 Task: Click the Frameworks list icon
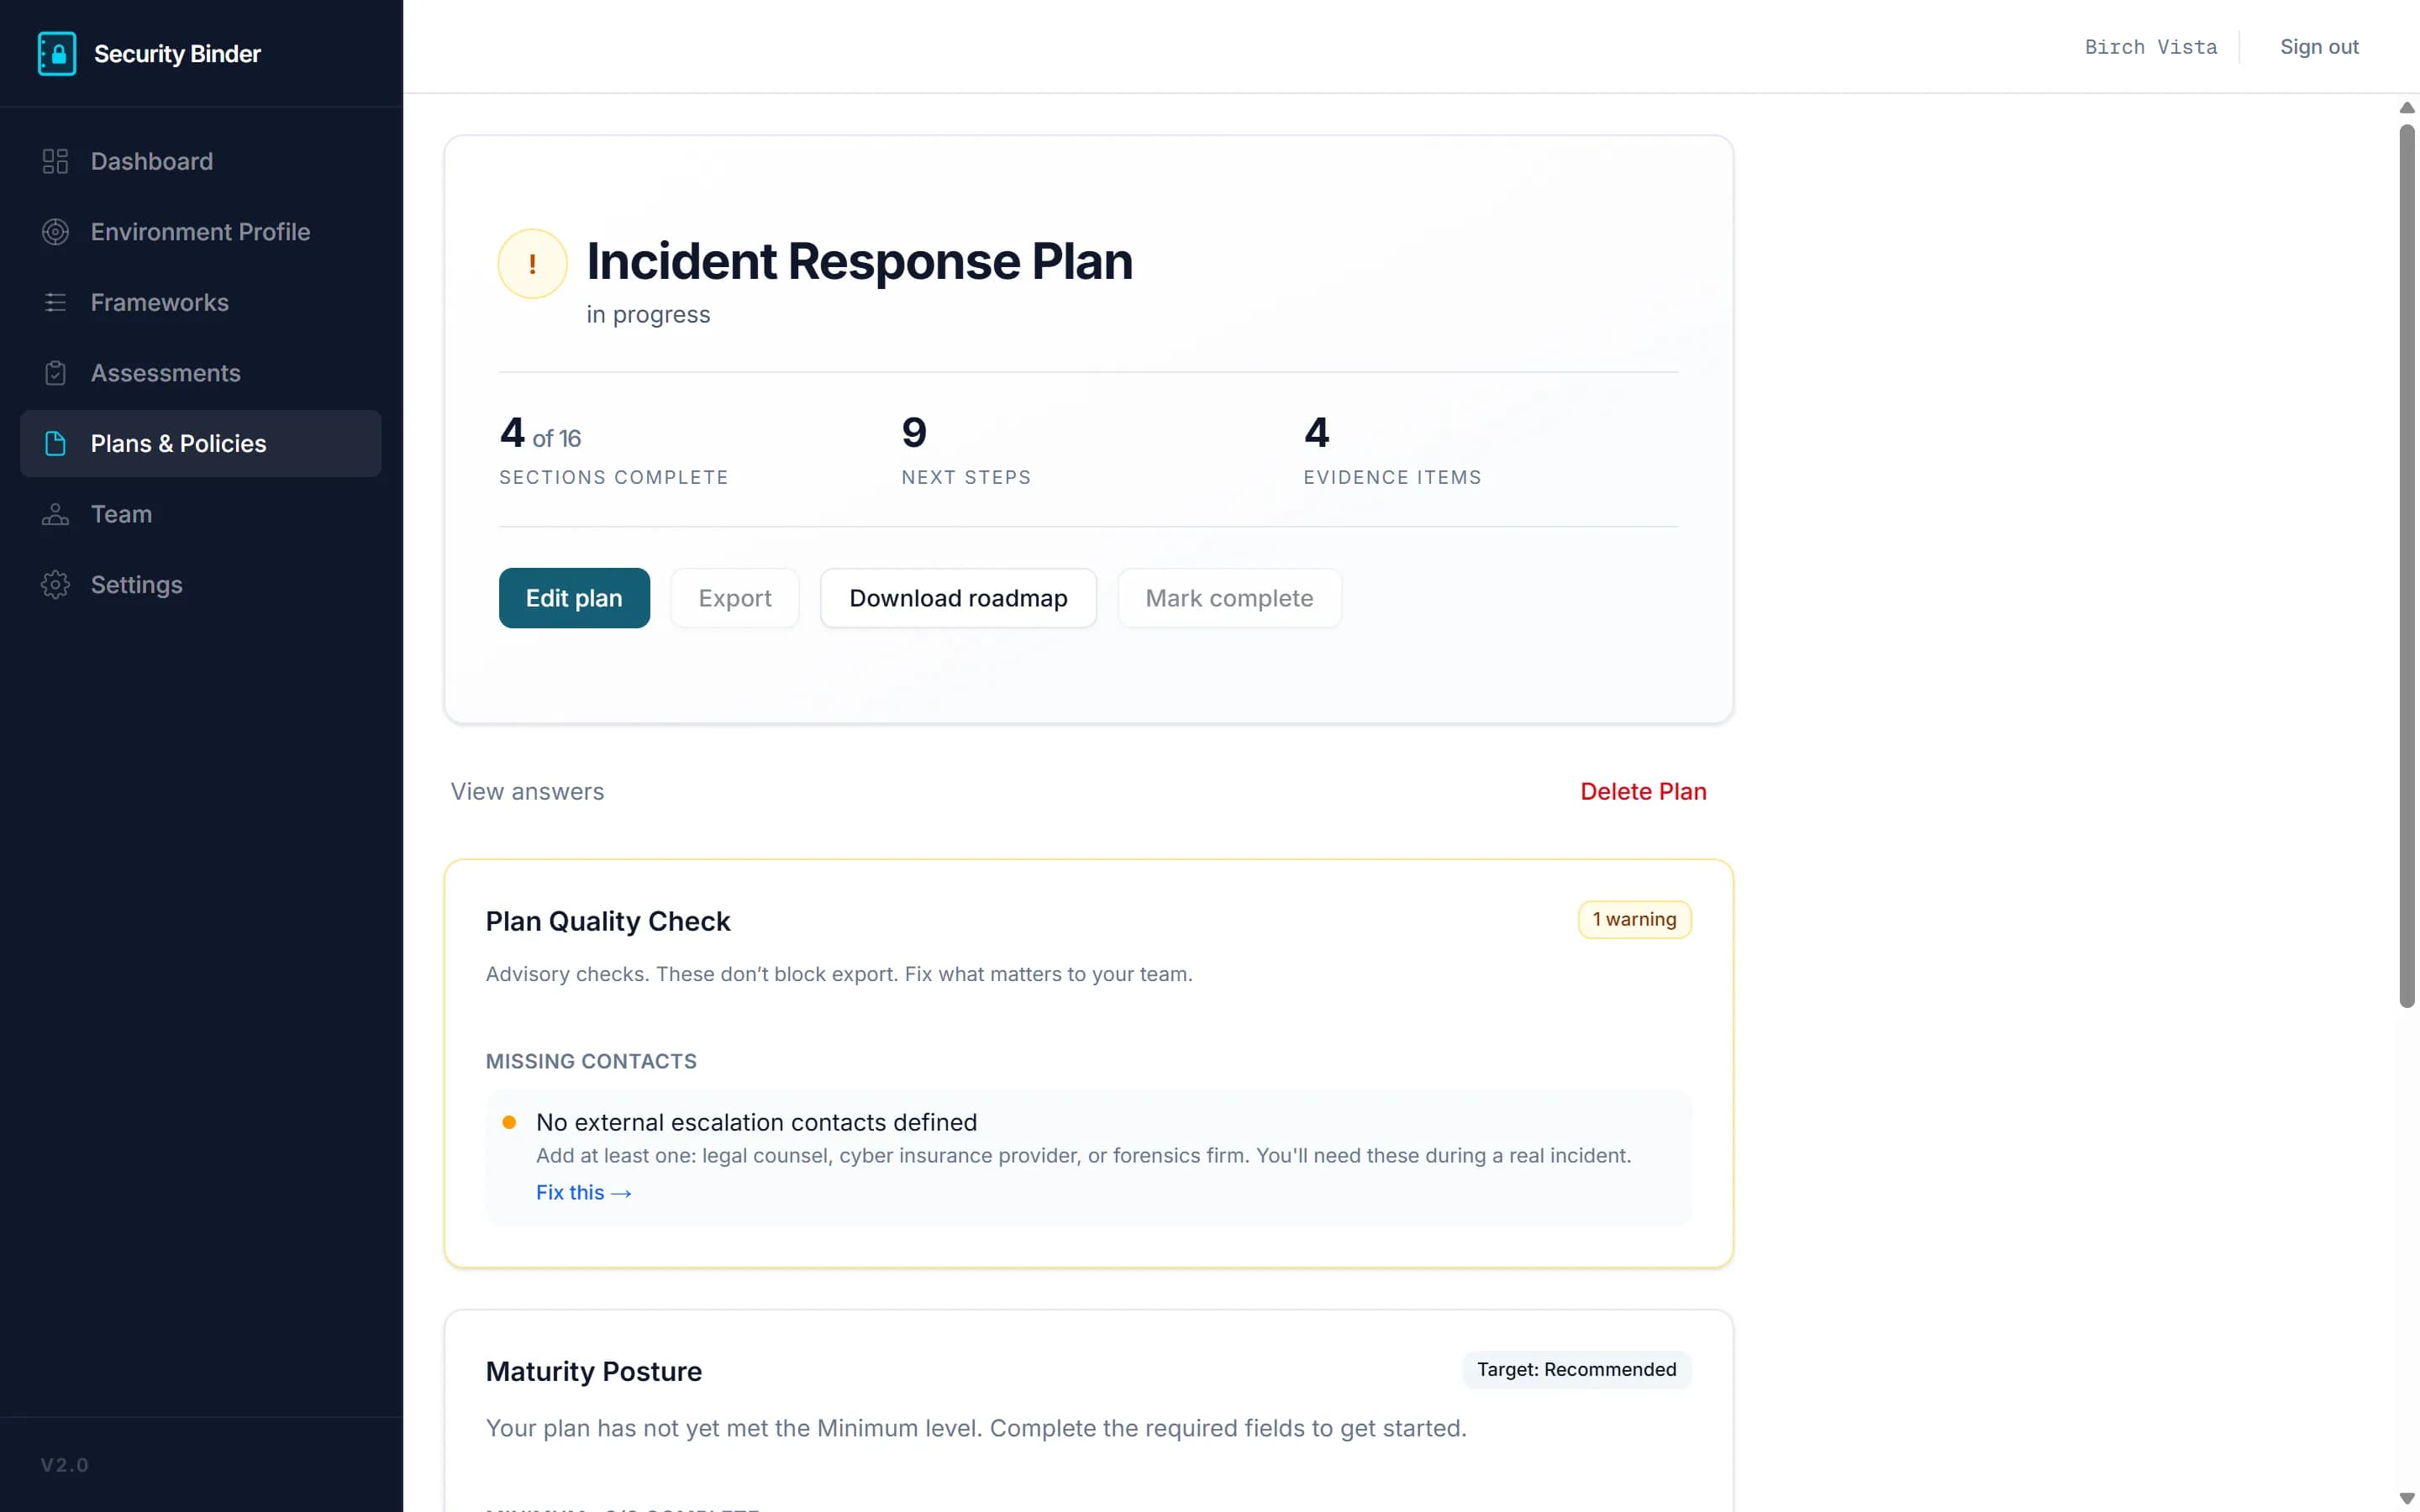pyautogui.click(x=55, y=302)
